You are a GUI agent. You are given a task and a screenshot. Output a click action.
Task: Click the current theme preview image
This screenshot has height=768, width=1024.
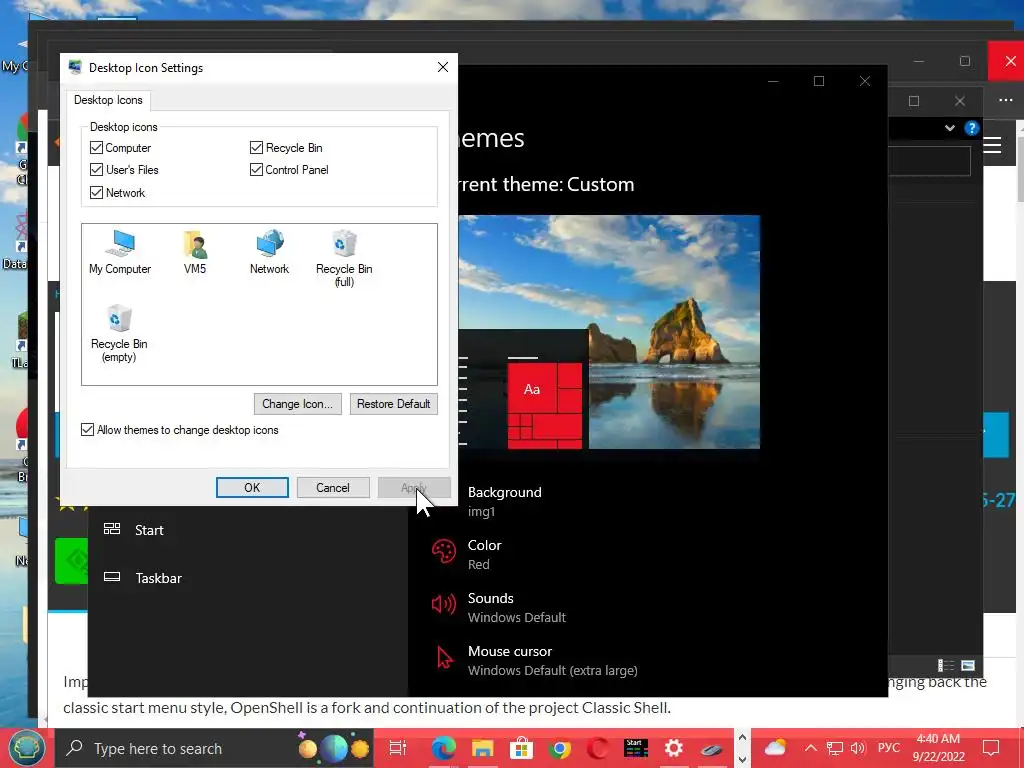[609, 332]
